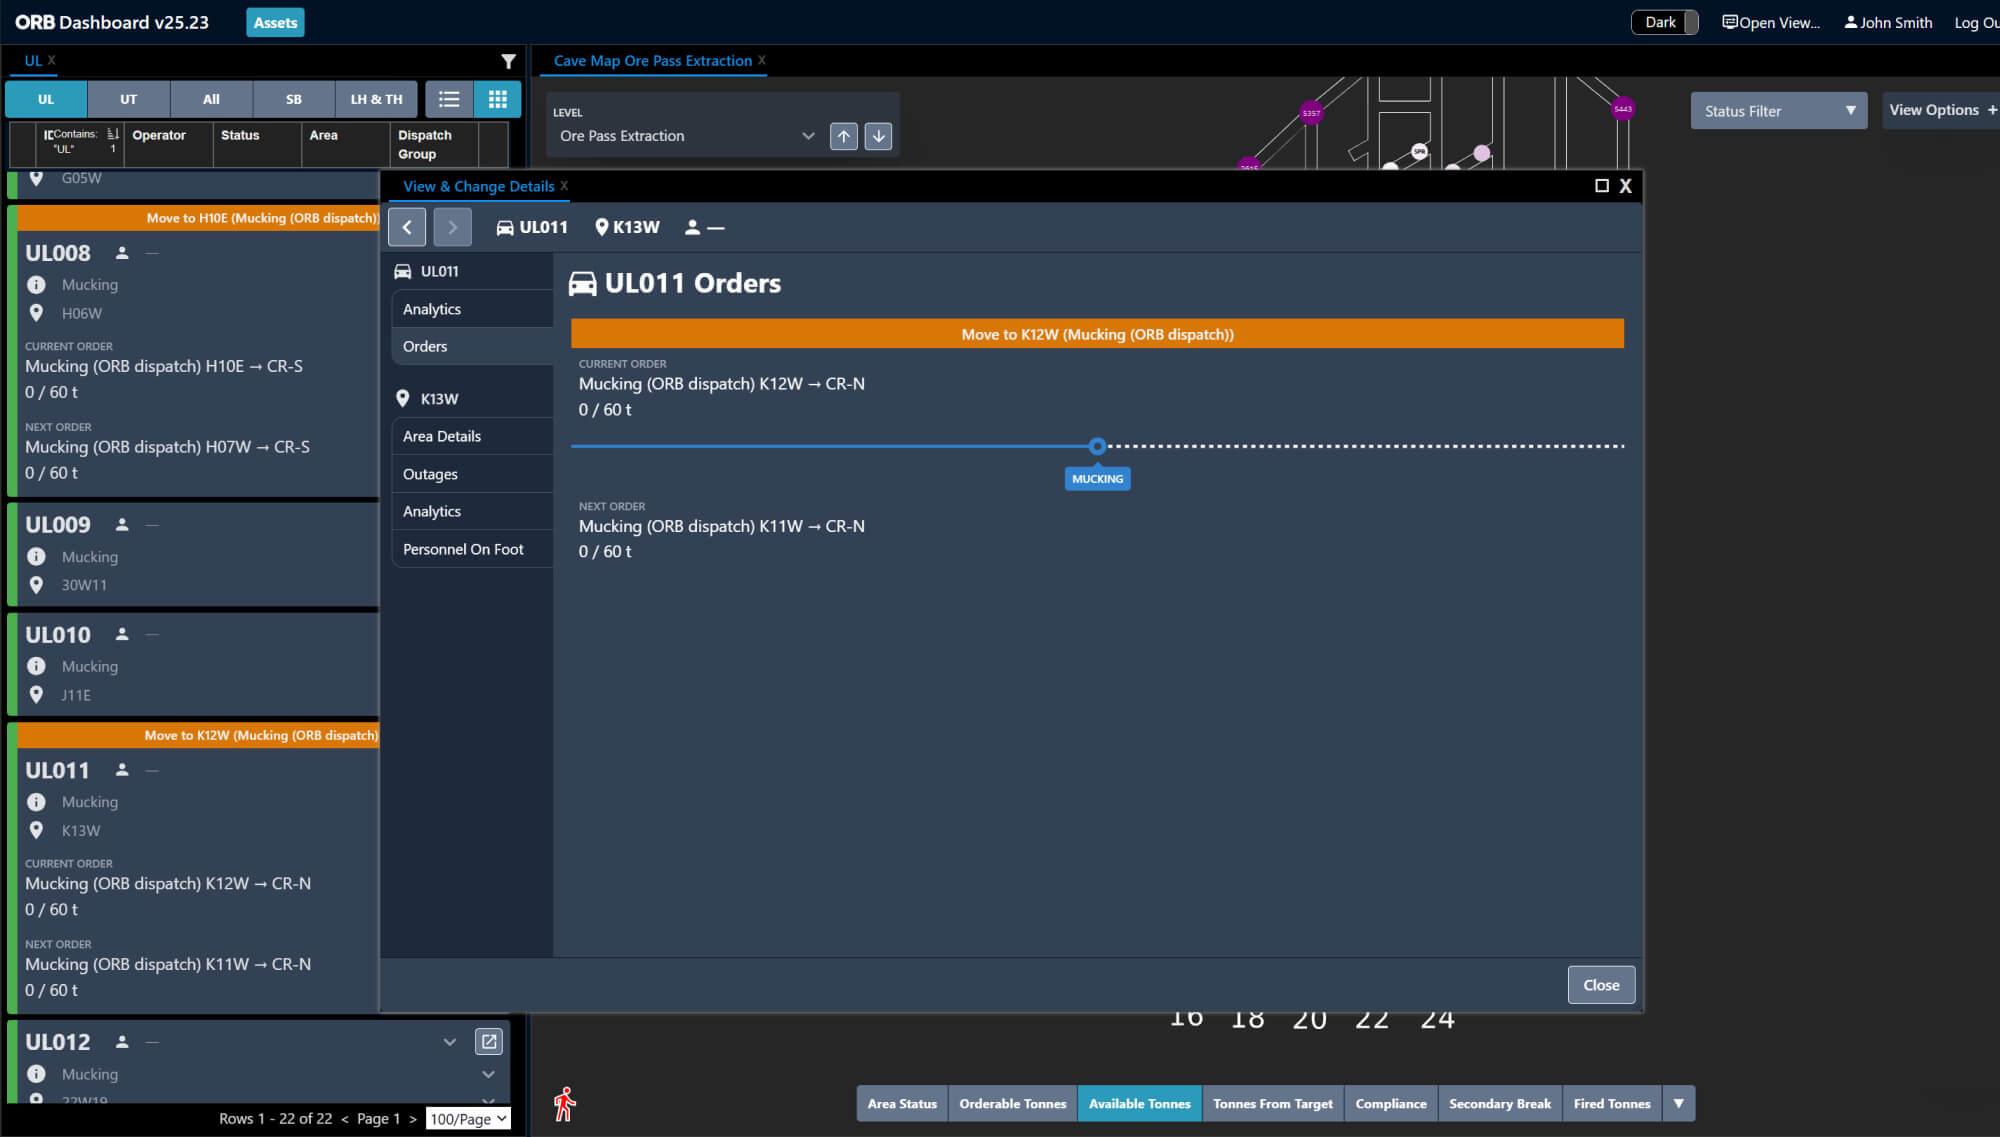Expand more overlay options arrow after Fired Tonnes

(x=1678, y=1104)
